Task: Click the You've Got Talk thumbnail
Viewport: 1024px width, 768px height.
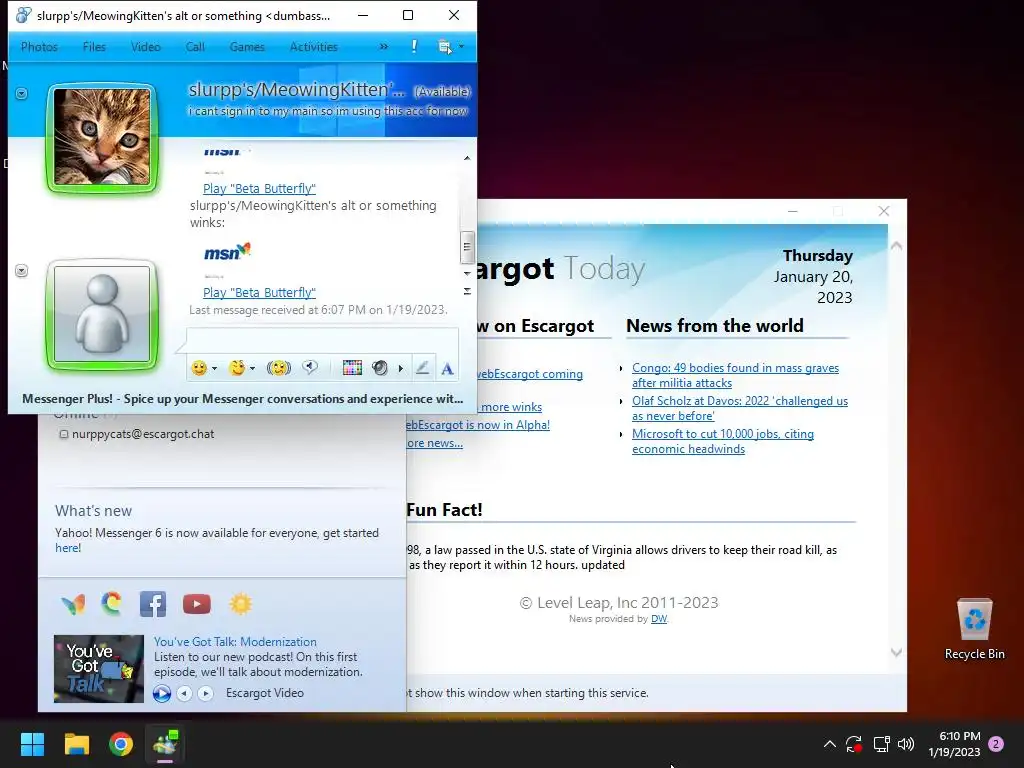Action: click(99, 669)
